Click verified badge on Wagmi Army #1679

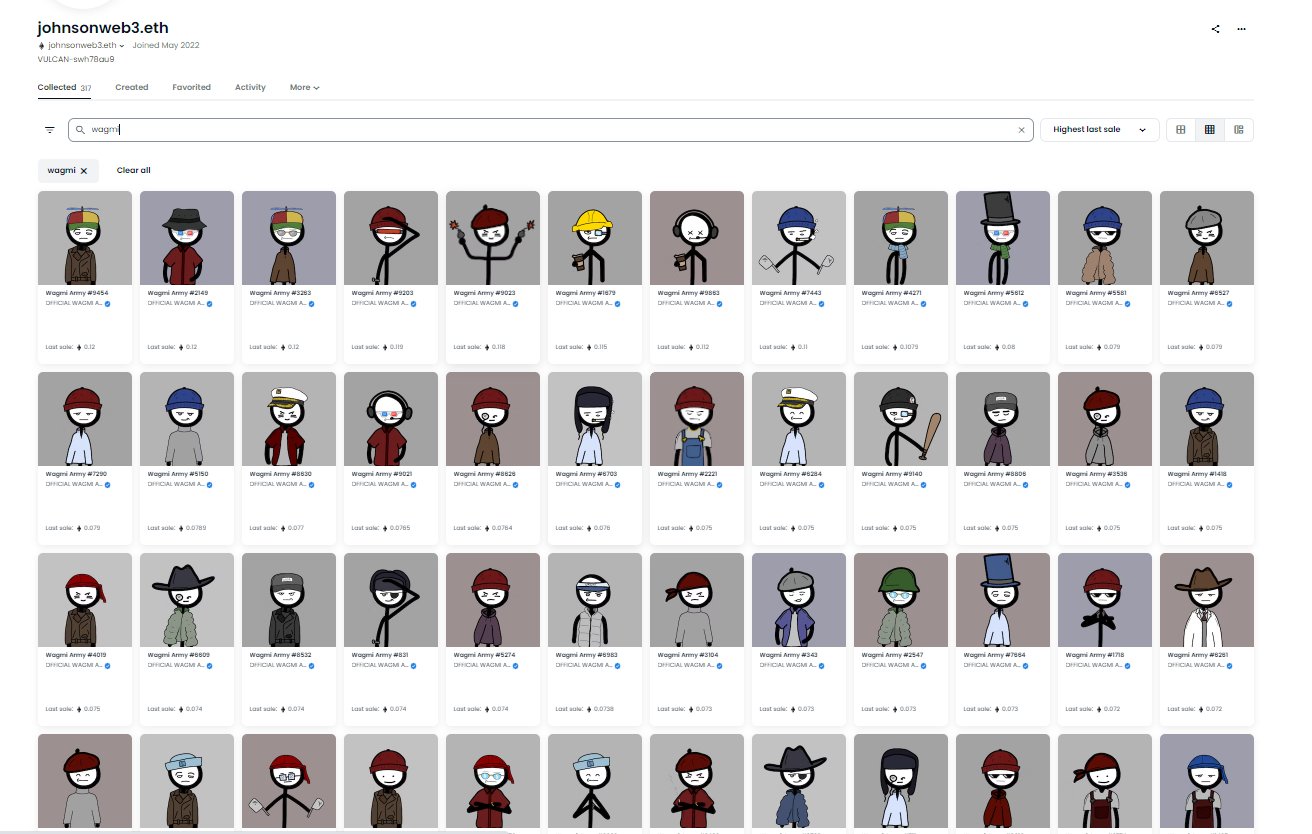coord(617,302)
